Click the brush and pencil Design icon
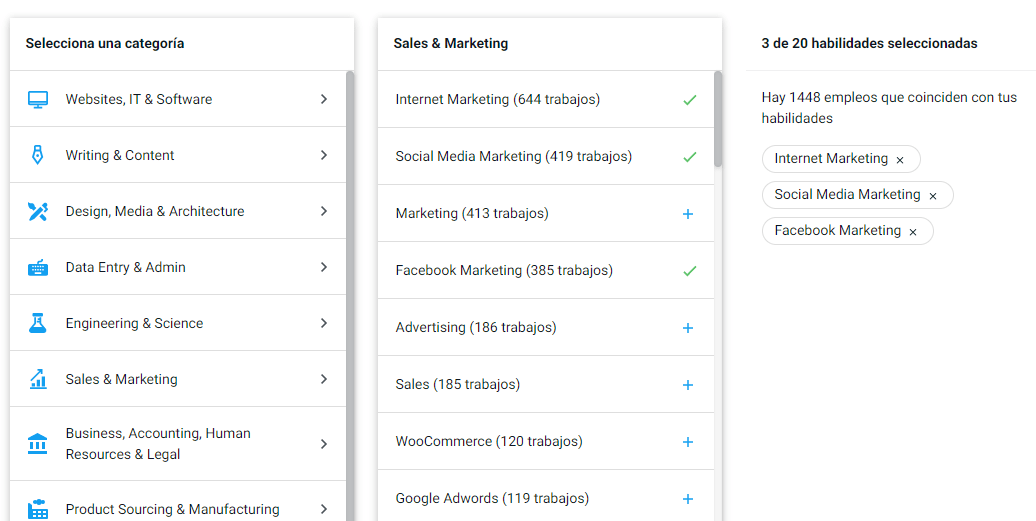Image resolution: width=1036 pixels, height=521 pixels. [x=38, y=211]
